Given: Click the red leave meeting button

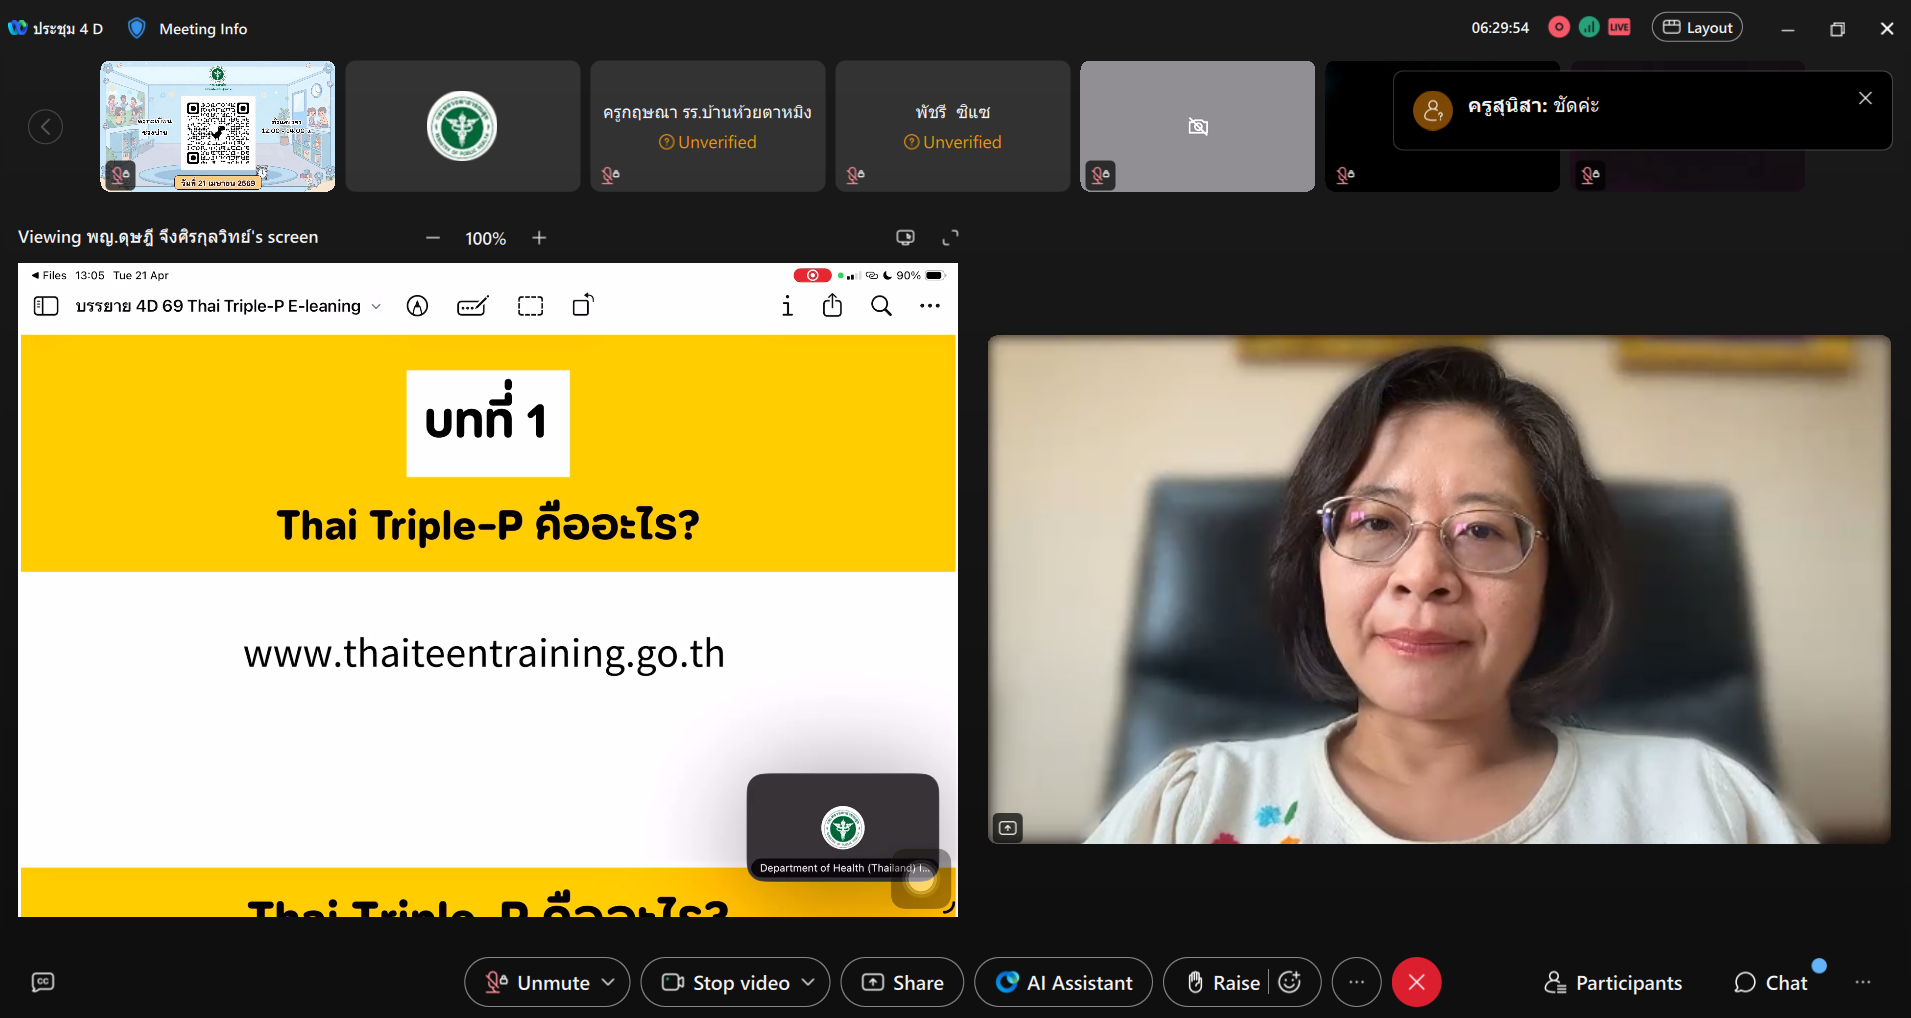Looking at the screenshot, I should click(1416, 982).
